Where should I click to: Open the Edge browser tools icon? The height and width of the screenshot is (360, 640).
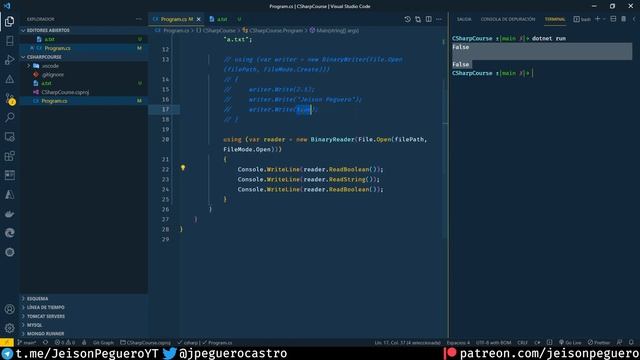[9, 233]
